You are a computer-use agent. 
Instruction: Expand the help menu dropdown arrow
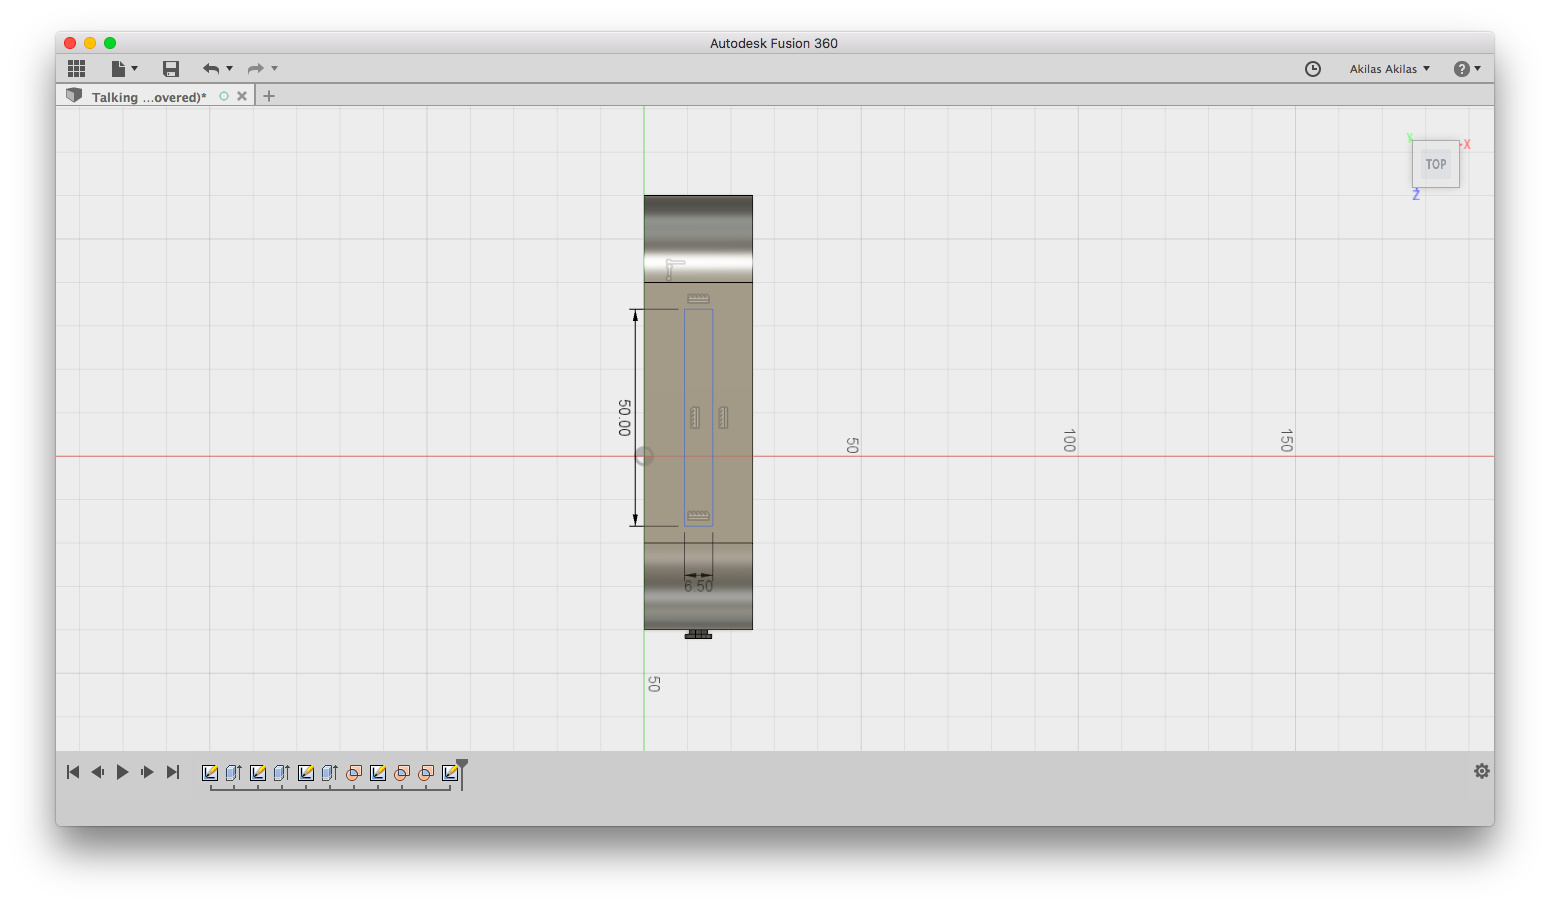pos(1477,68)
